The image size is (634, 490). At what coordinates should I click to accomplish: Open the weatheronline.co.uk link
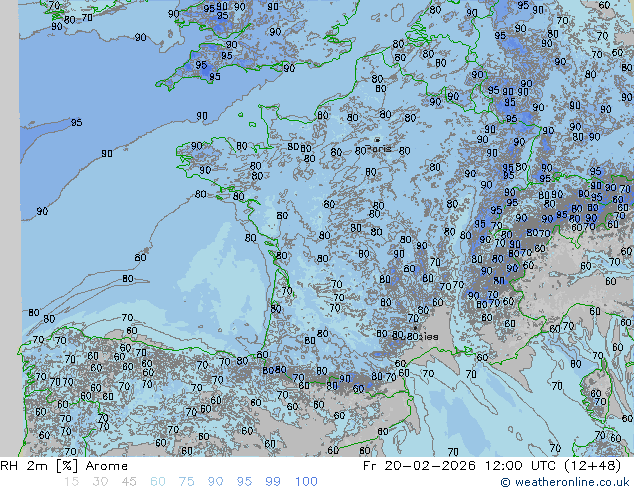pyautogui.click(x=572, y=482)
